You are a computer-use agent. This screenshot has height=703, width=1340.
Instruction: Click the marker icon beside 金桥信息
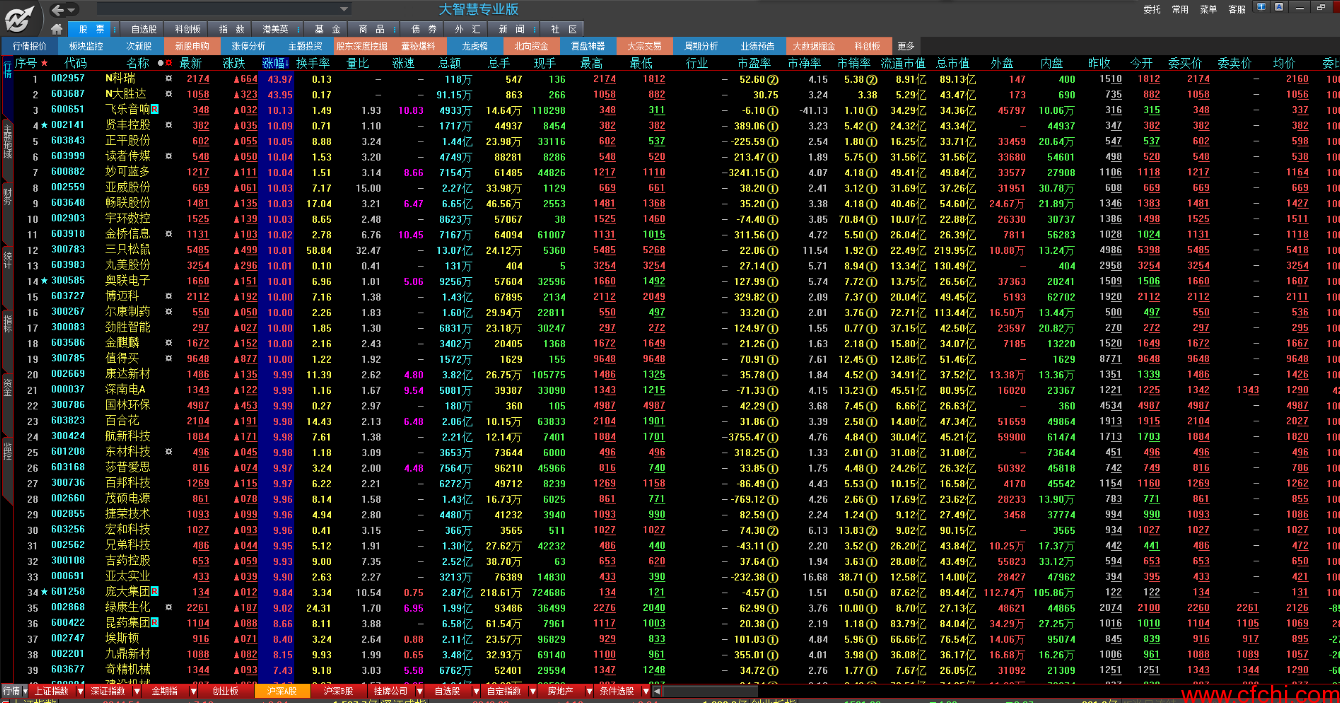tap(168, 234)
